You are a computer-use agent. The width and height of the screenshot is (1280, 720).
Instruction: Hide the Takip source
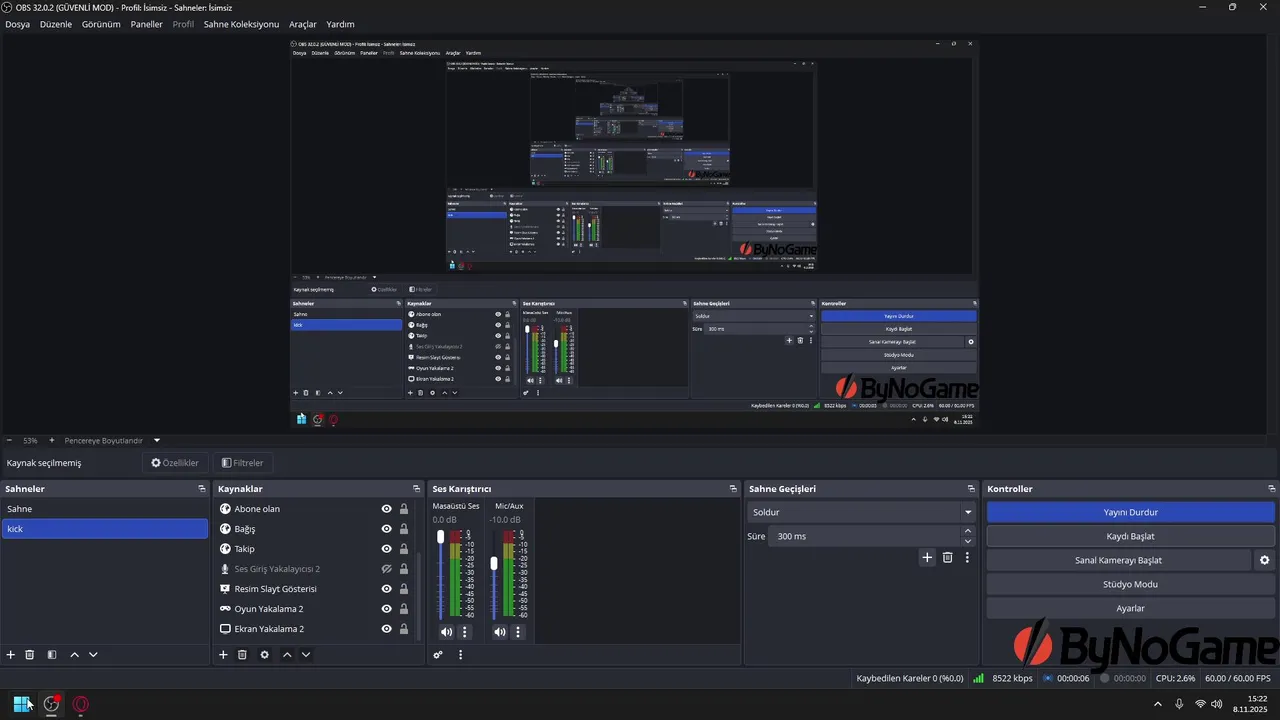386,549
